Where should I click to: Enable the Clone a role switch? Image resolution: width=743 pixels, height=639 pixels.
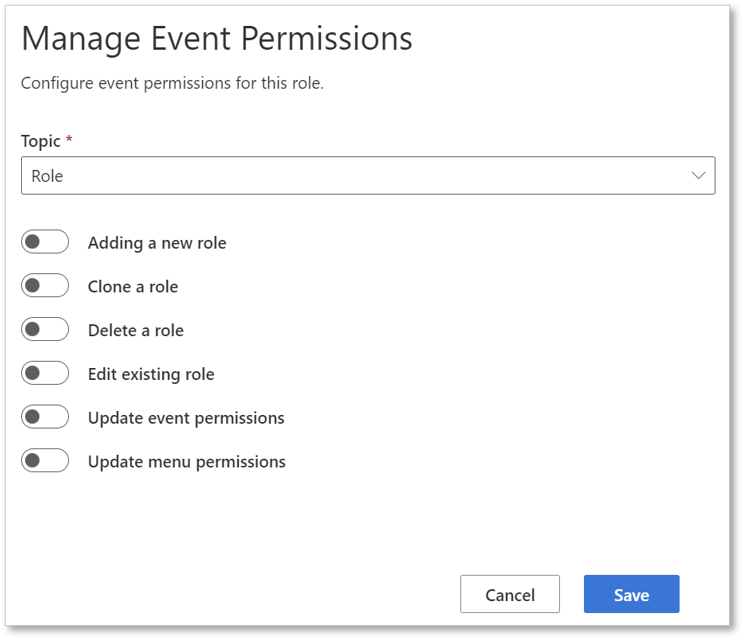[x=45, y=286]
